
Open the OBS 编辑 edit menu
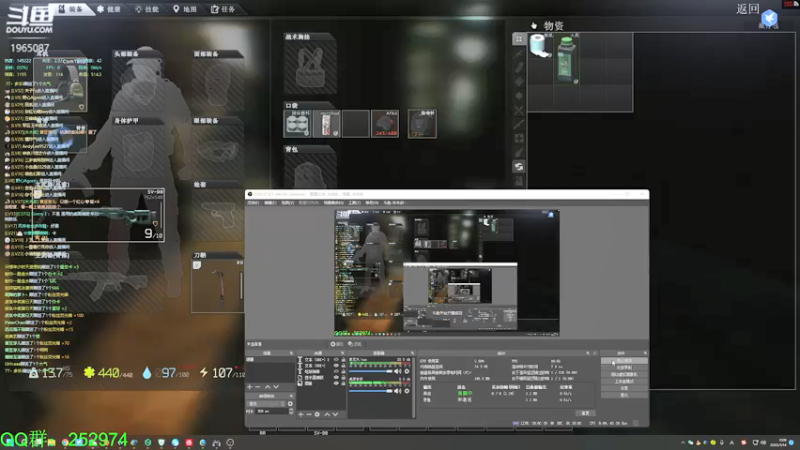[270, 203]
